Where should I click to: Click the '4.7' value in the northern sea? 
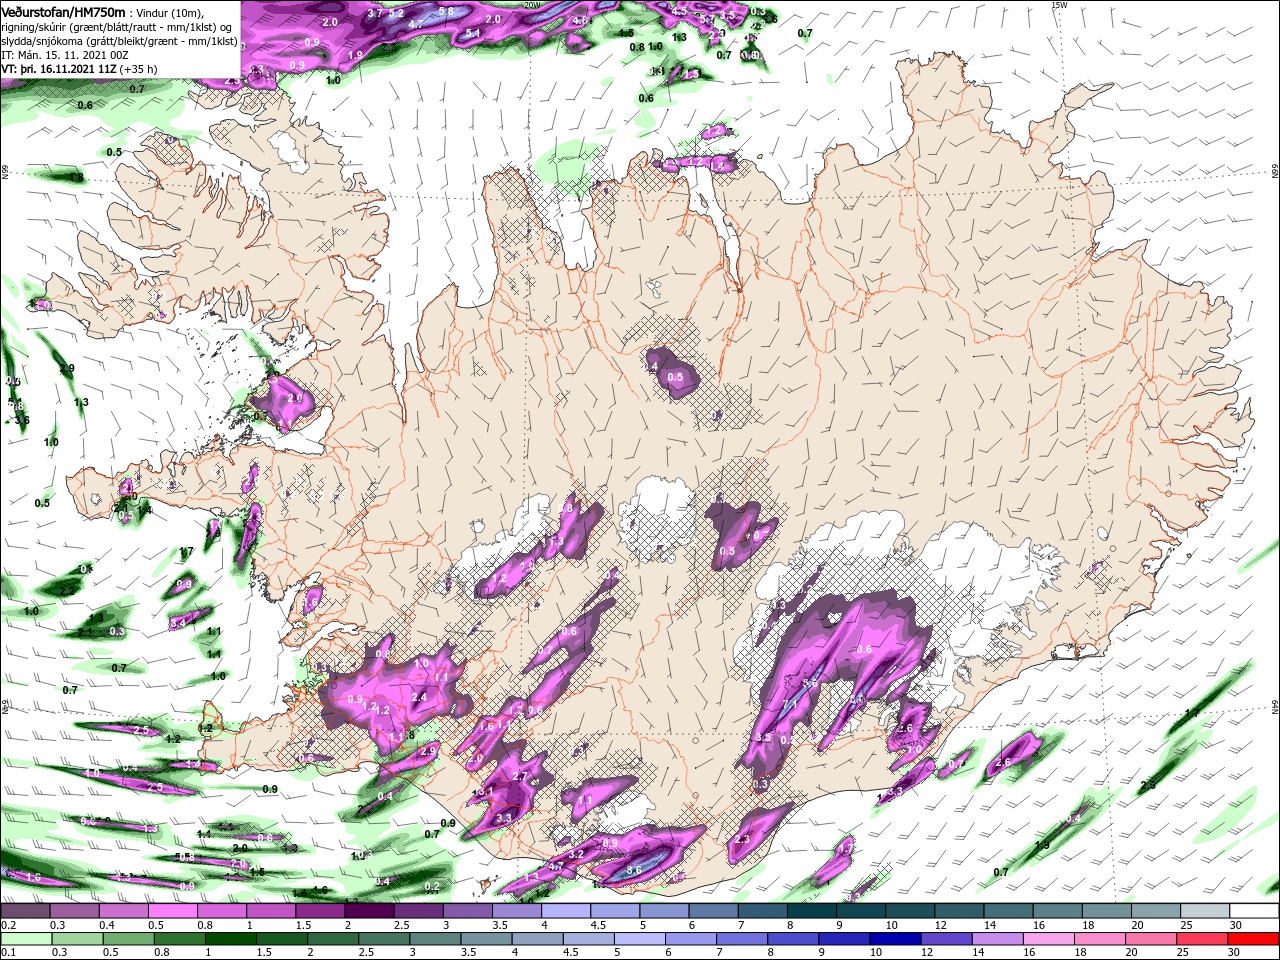point(417,23)
